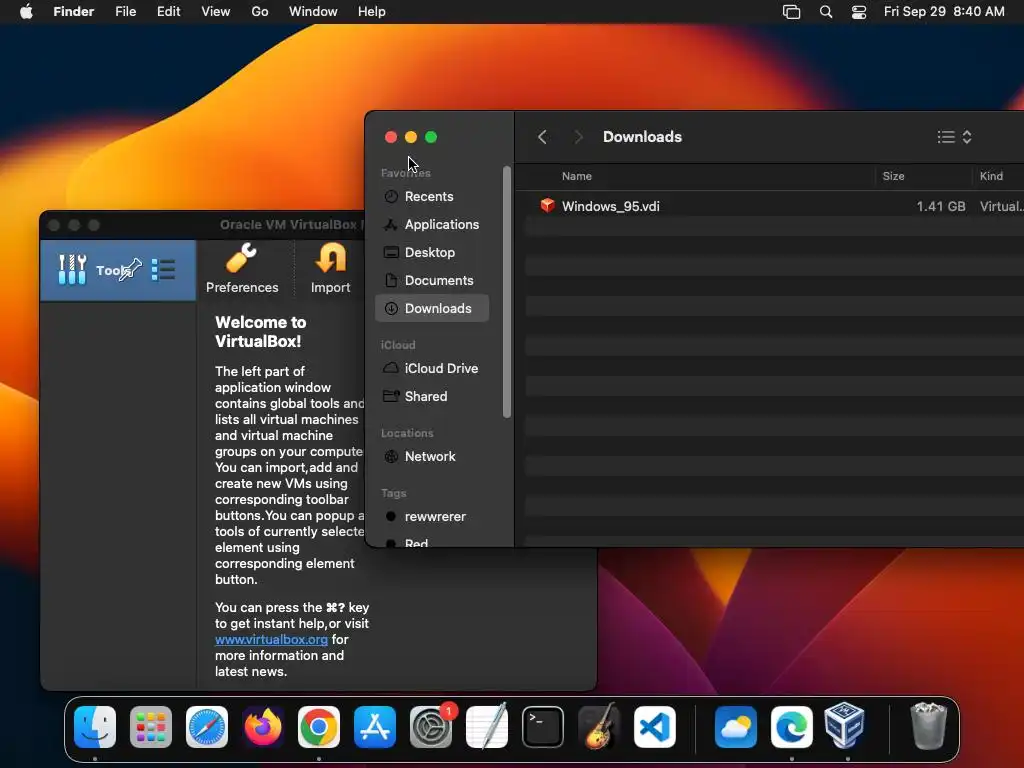
Task: Open Shared folder in Finder sidebar
Action: tap(432, 396)
